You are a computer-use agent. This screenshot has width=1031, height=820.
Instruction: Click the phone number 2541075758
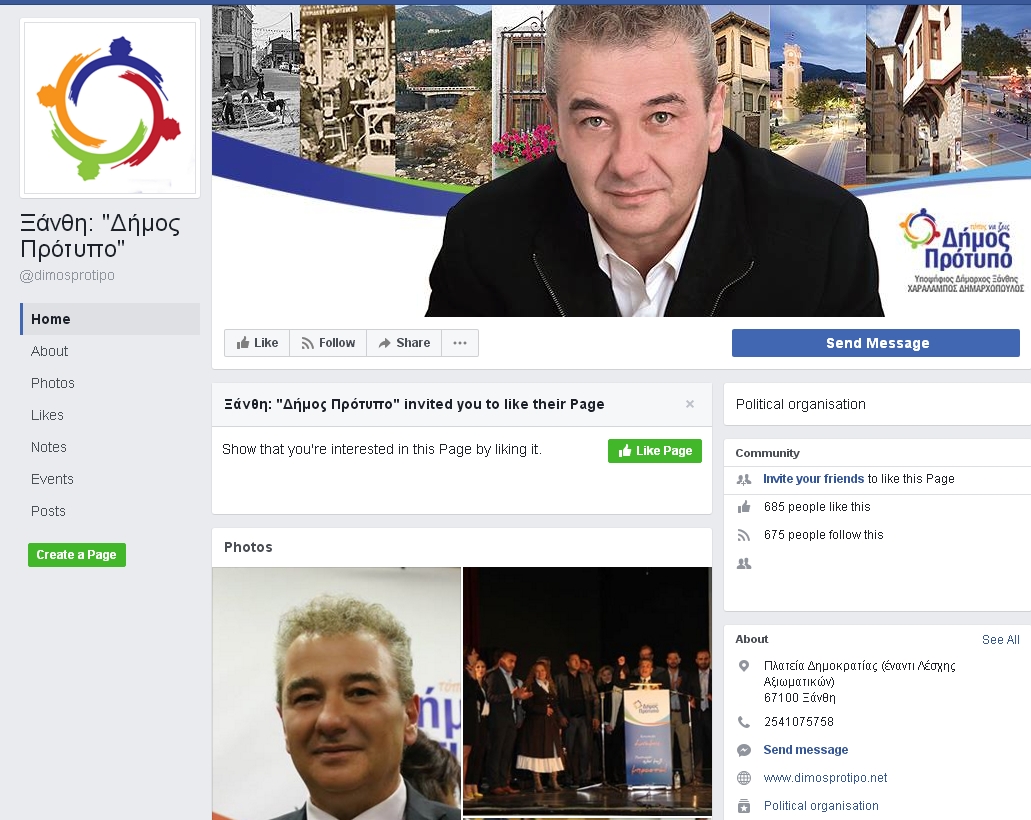[798, 722]
